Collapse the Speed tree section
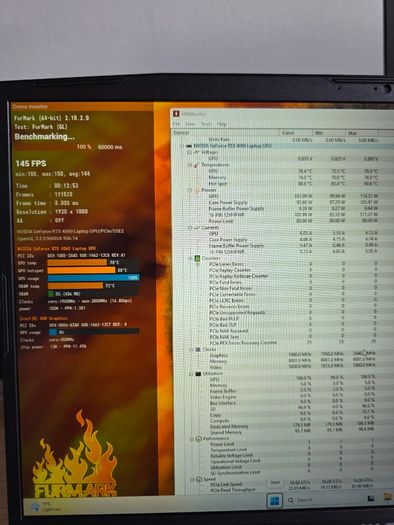Viewport: 394px width, 525px height. [x=192, y=480]
